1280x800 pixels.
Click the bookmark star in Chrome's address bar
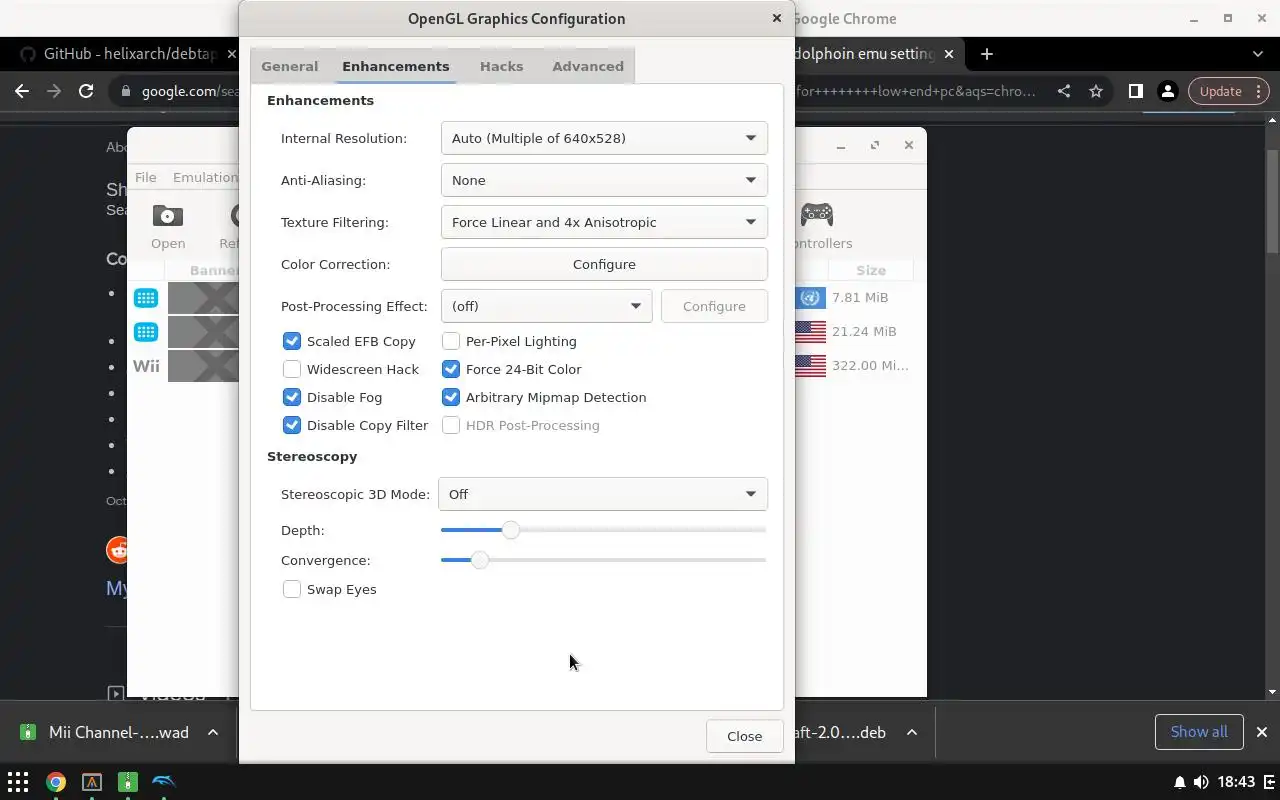point(1096,91)
